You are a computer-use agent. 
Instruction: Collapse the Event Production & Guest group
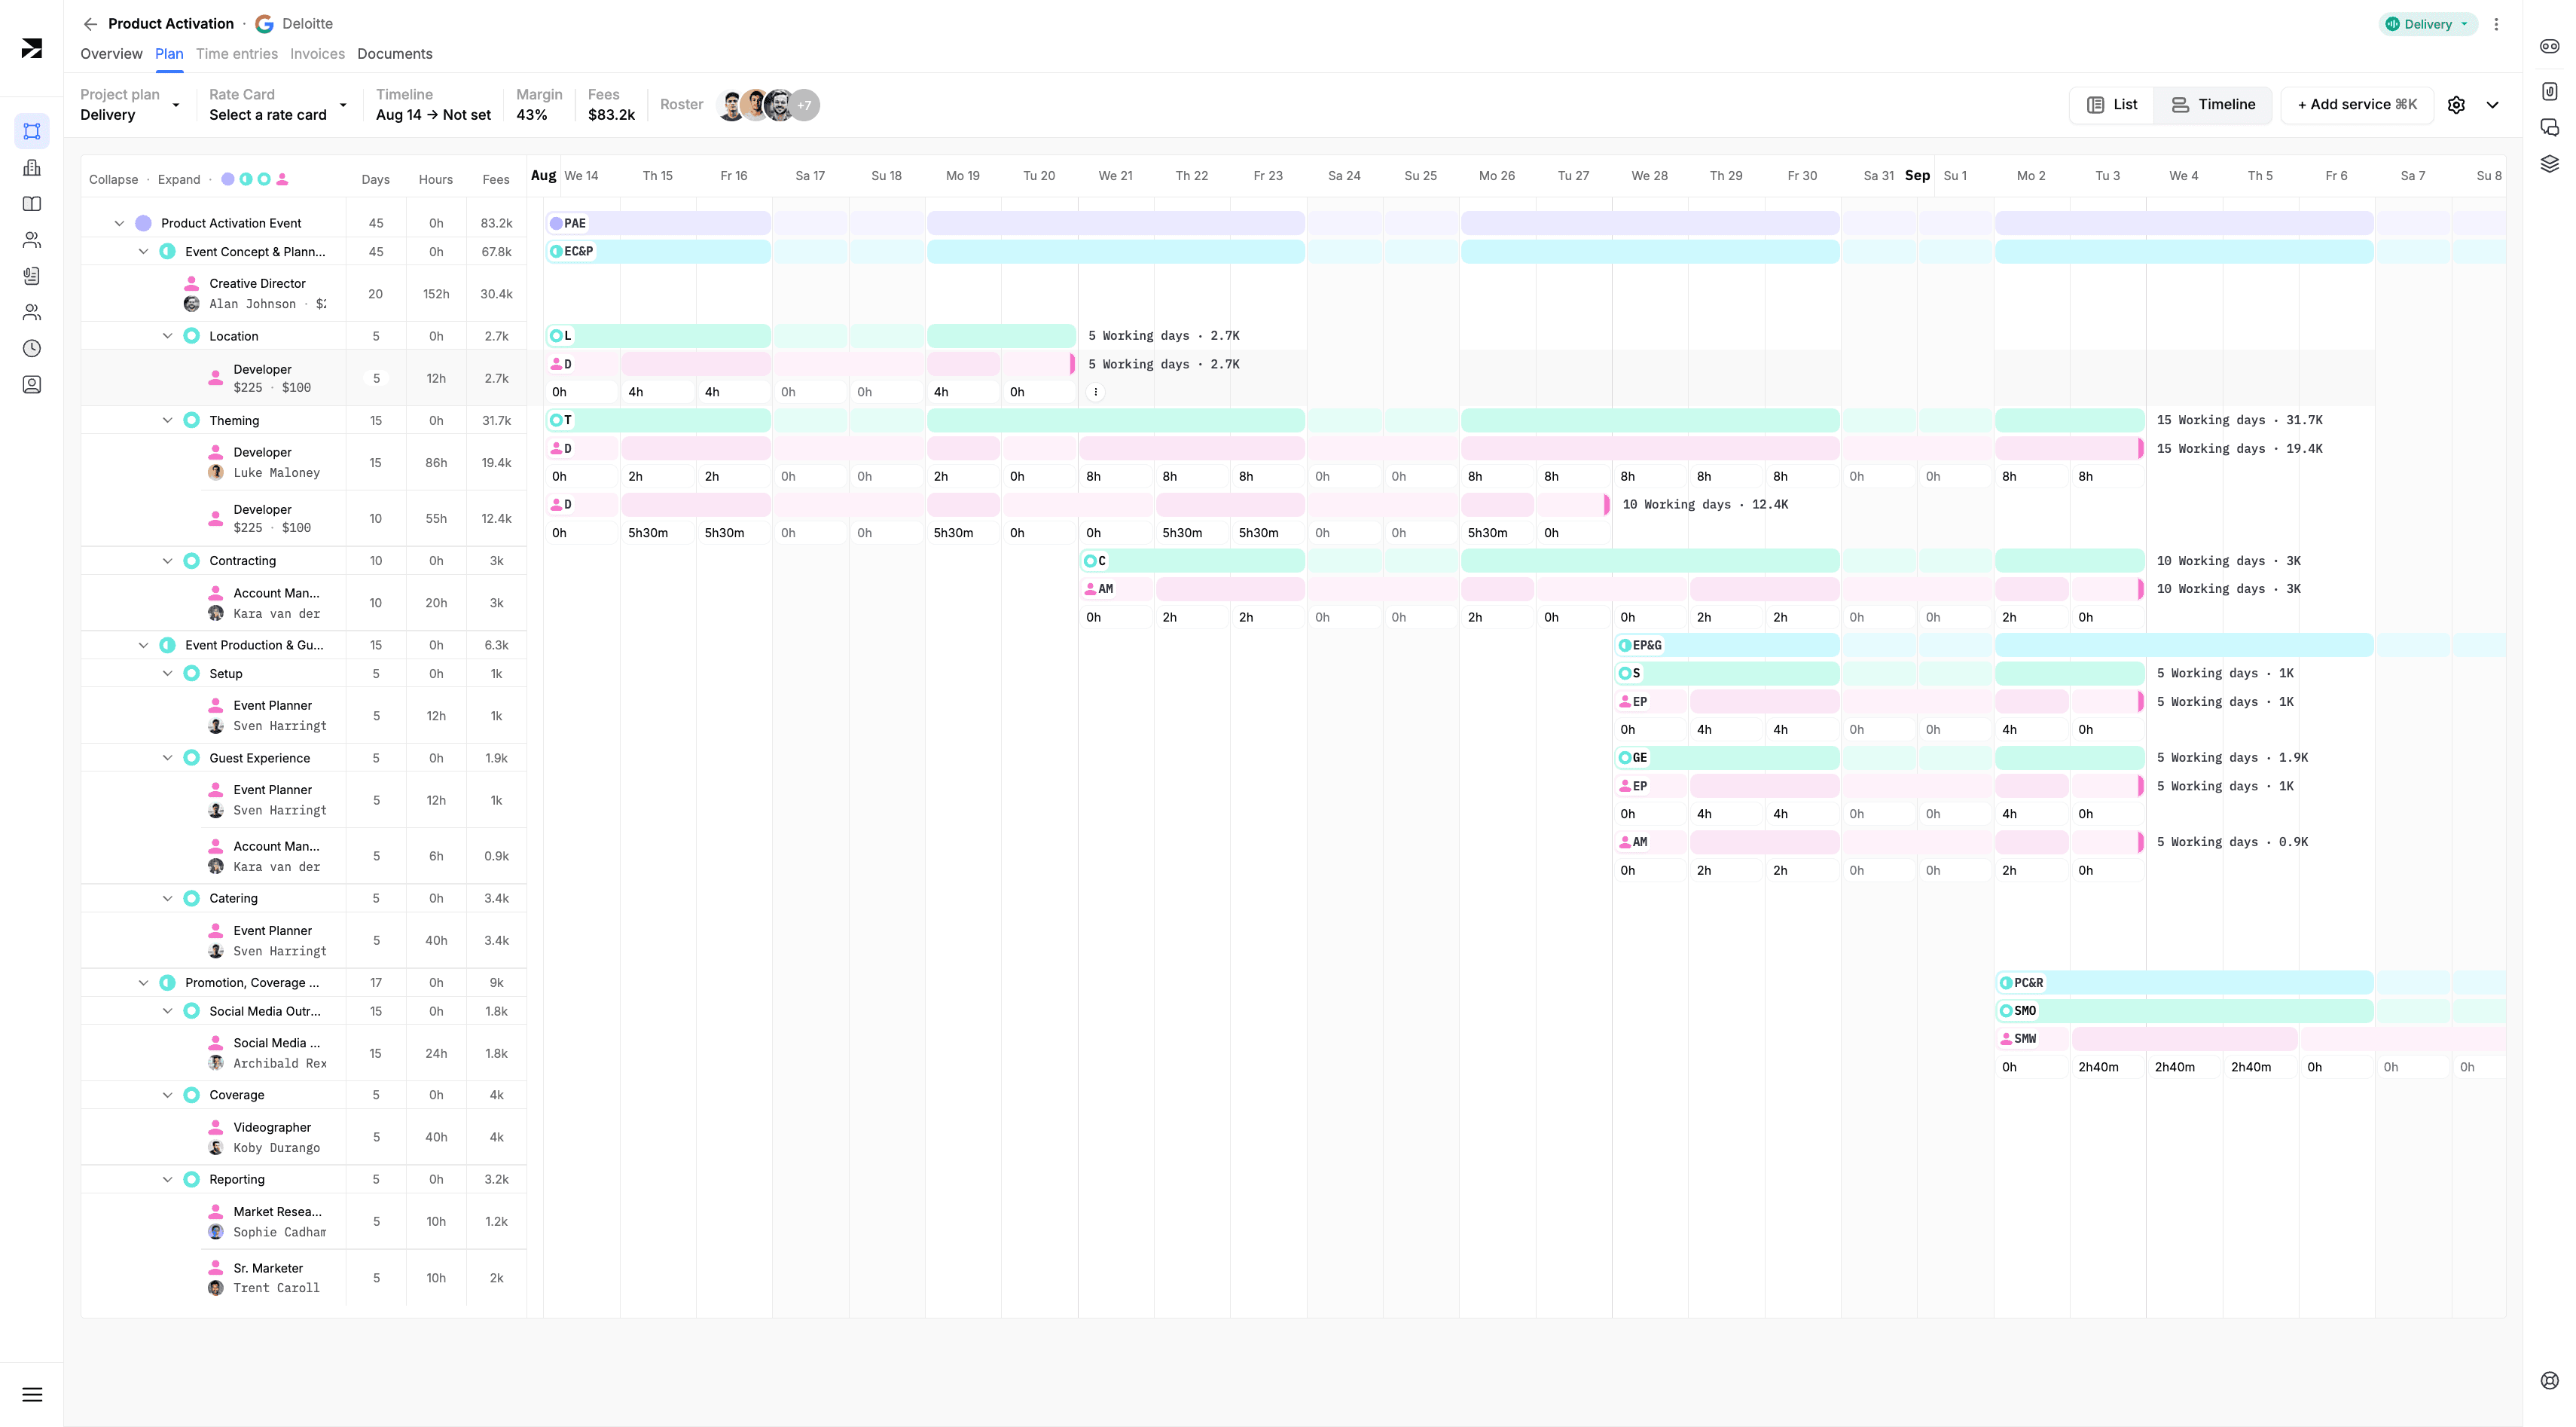143,646
